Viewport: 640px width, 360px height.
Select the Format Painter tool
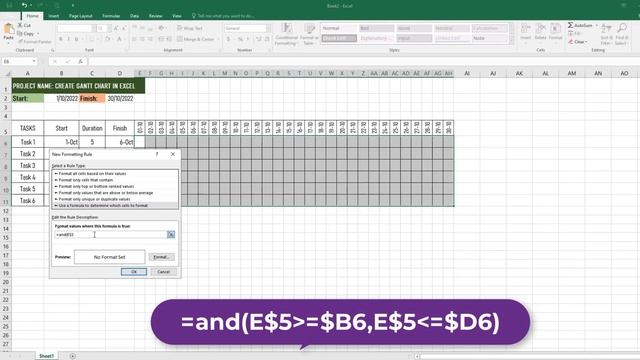[x=35, y=42]
